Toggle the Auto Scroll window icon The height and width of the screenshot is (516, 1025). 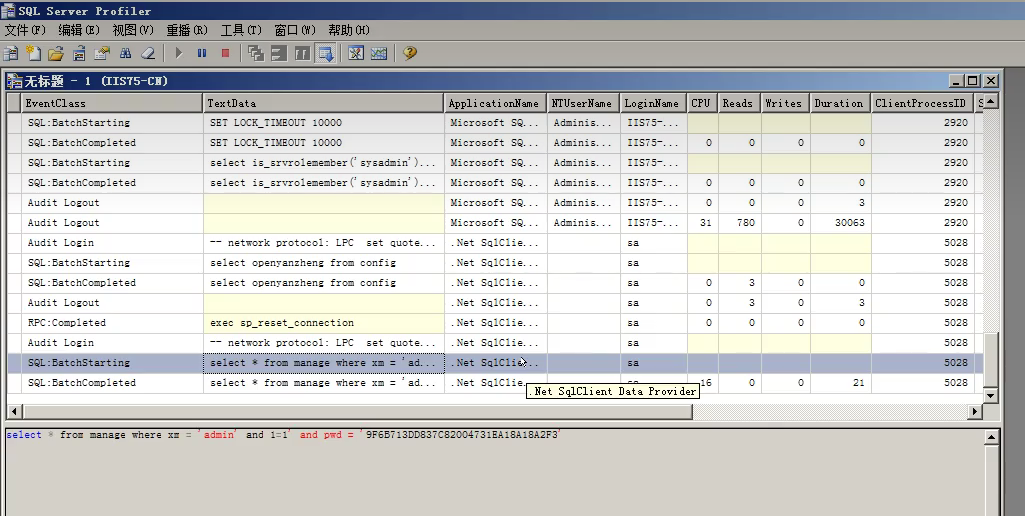325,53
